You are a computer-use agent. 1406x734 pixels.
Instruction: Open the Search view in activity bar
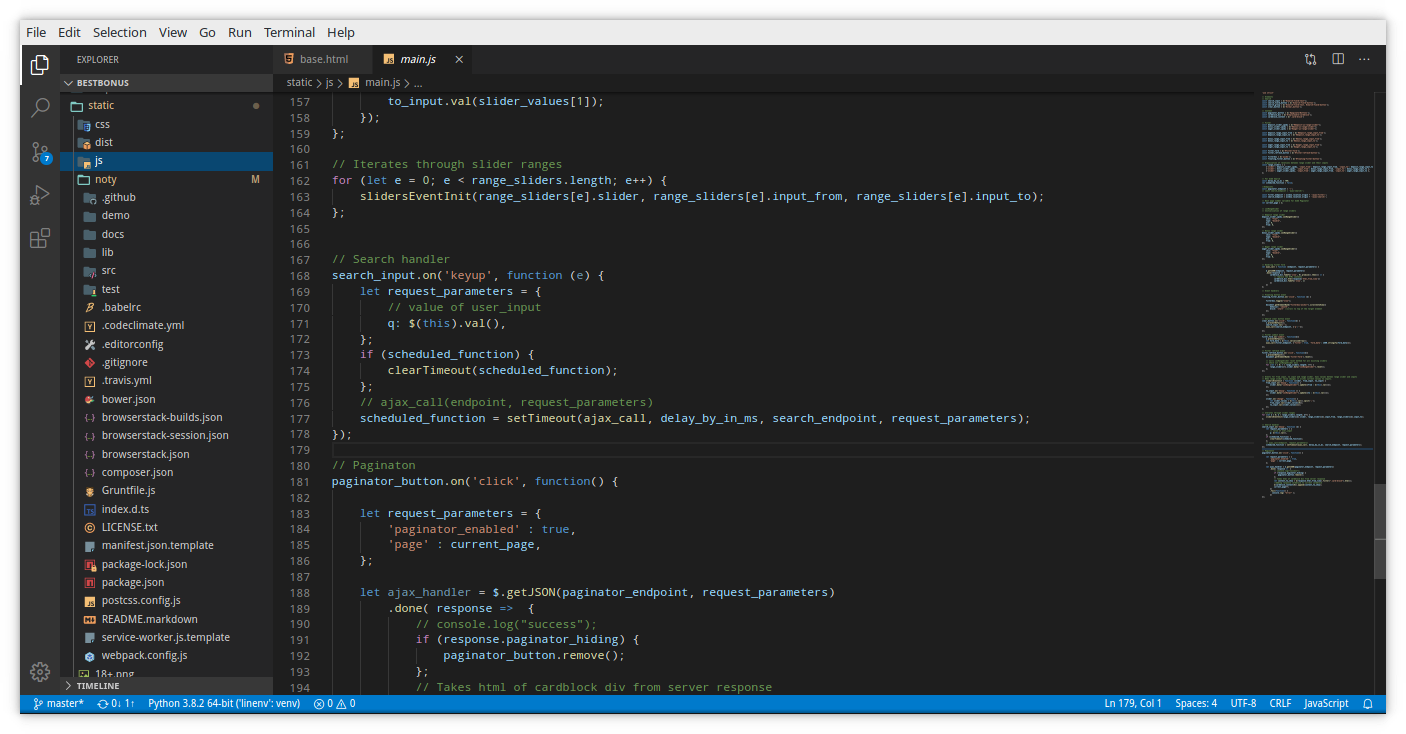coord(40,107)
